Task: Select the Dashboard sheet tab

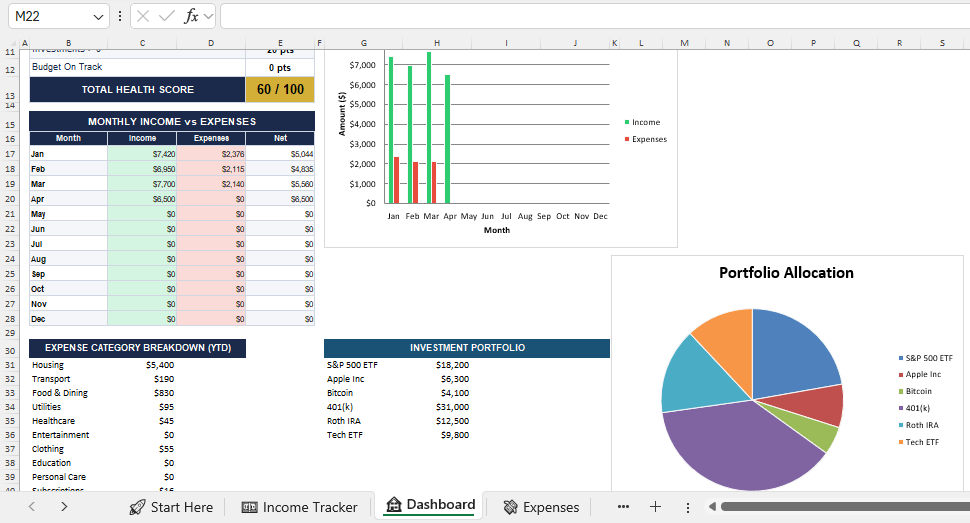Action: coord(431,505)
